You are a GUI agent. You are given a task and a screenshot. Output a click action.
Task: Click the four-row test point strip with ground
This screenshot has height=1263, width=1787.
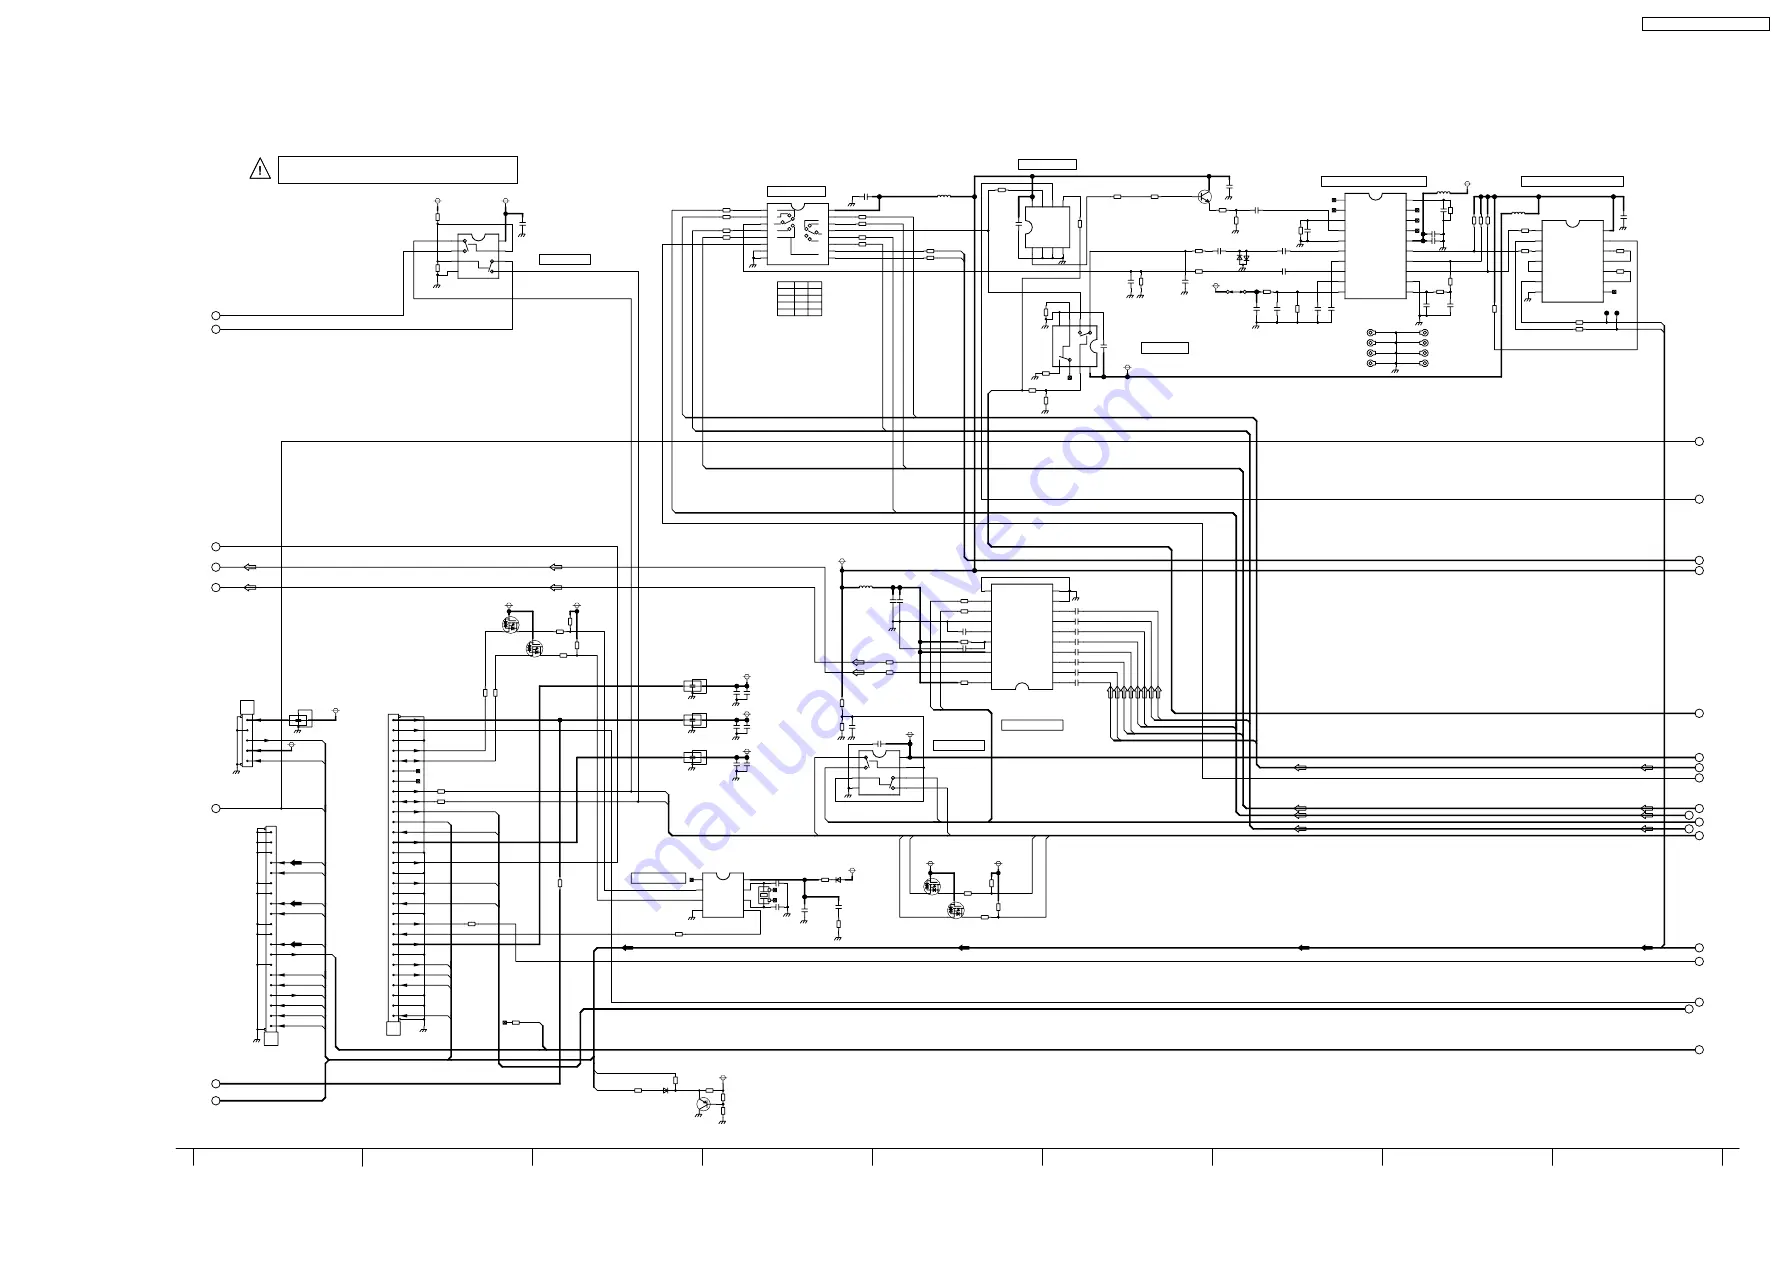tap(1398, 349)
